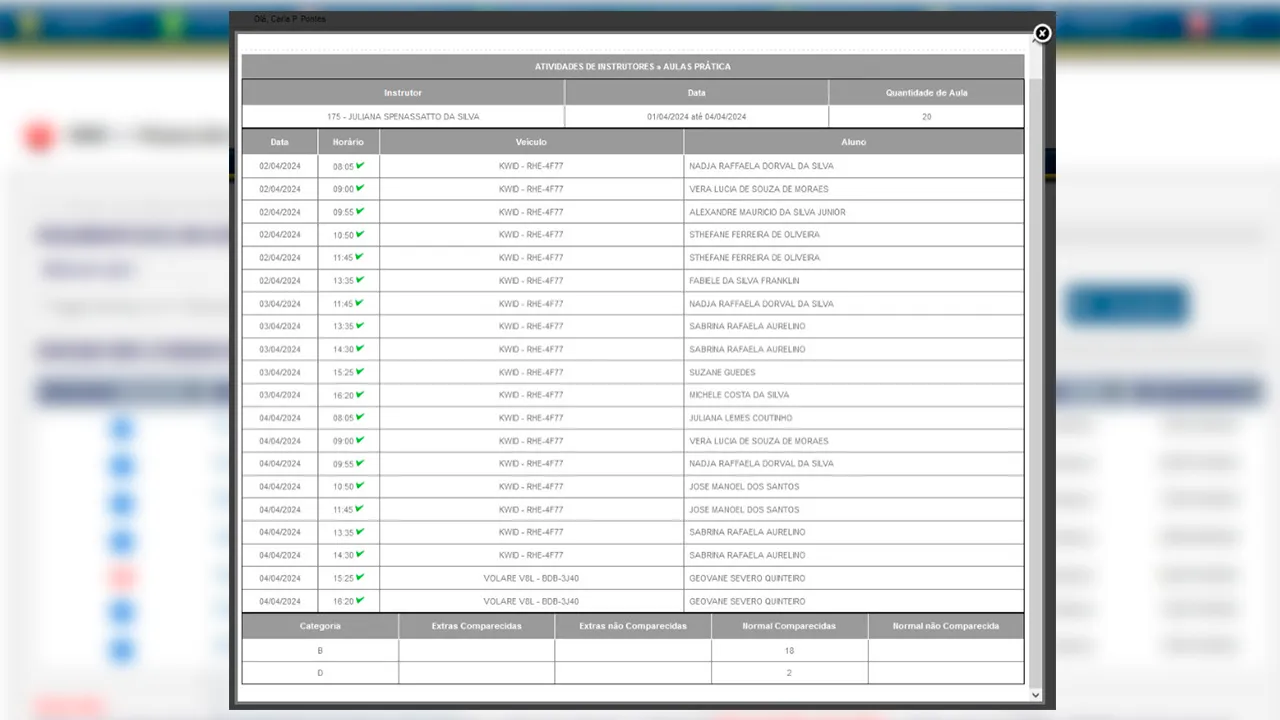Click green checkmark for 04/04/2024 13:35 lesson
1280x720 pixels.
360,532
